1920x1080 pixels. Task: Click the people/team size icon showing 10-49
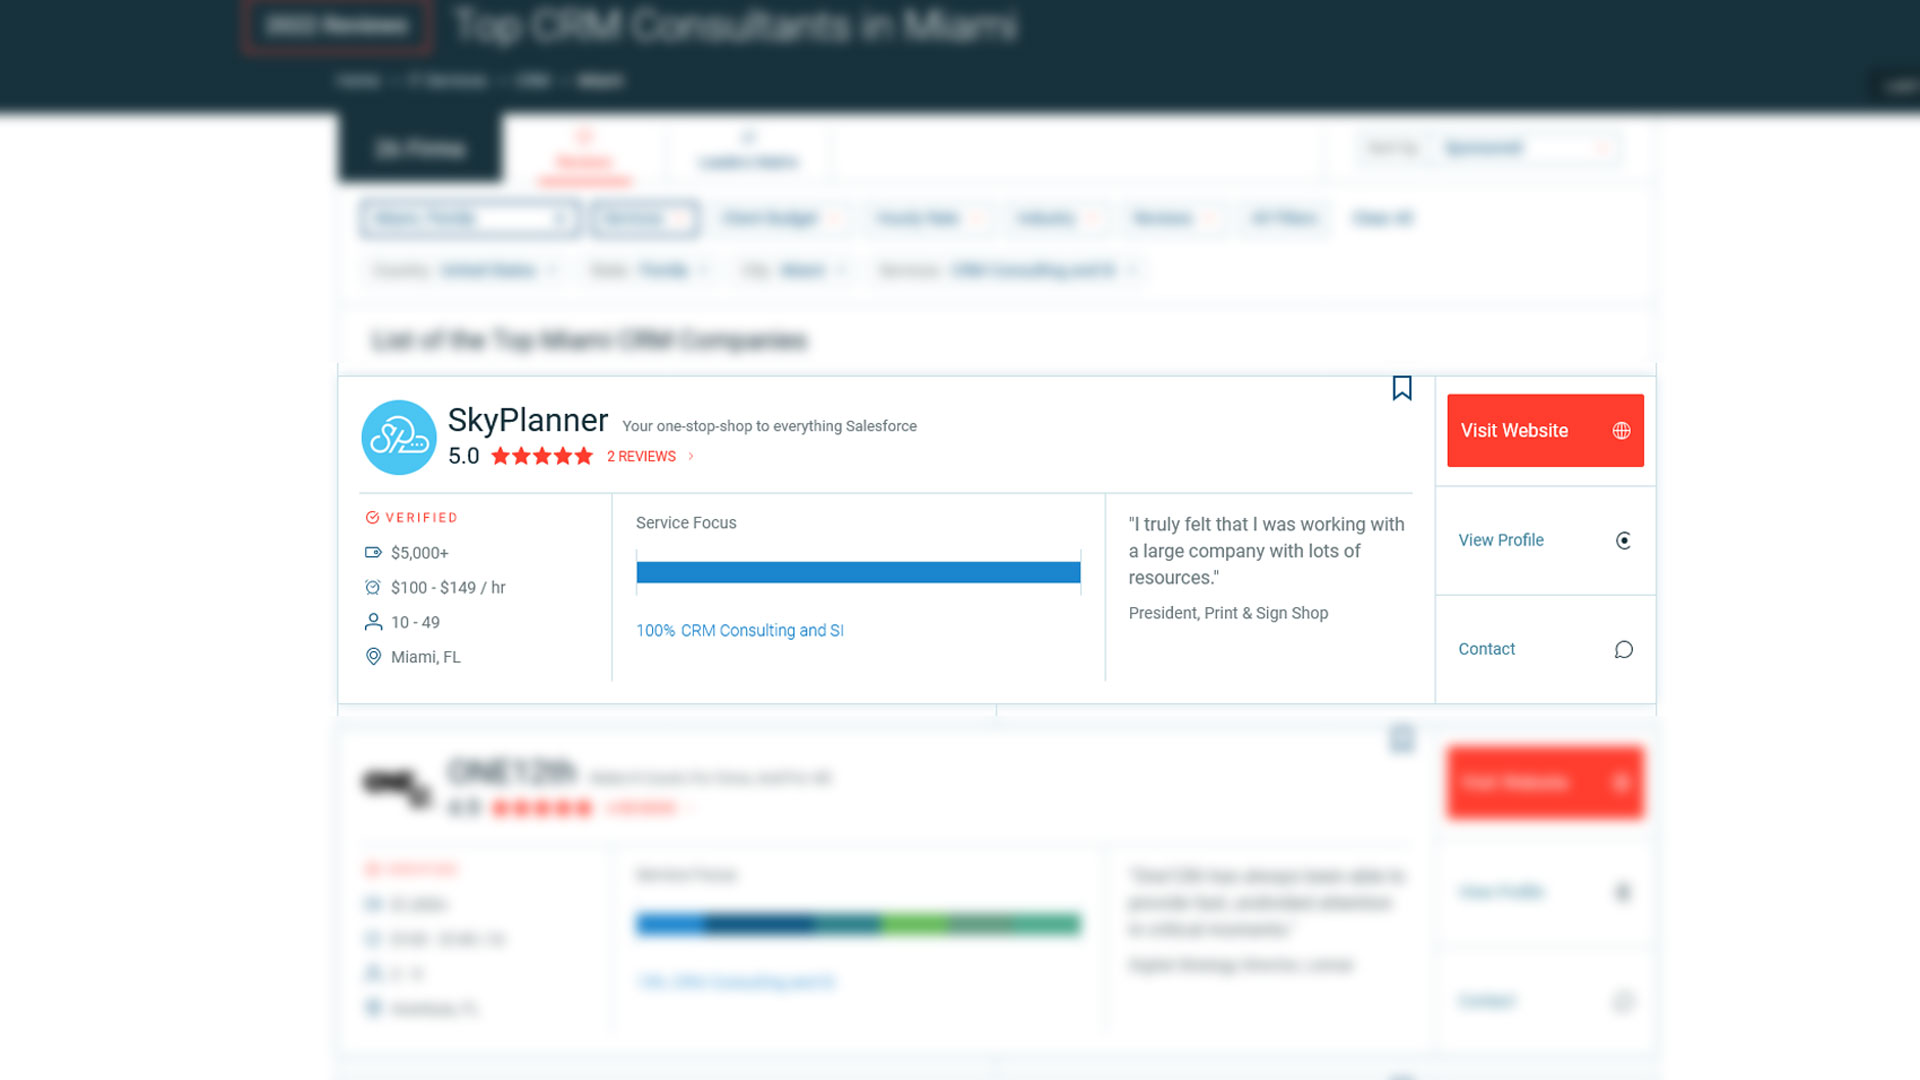(x=373, y=621)
